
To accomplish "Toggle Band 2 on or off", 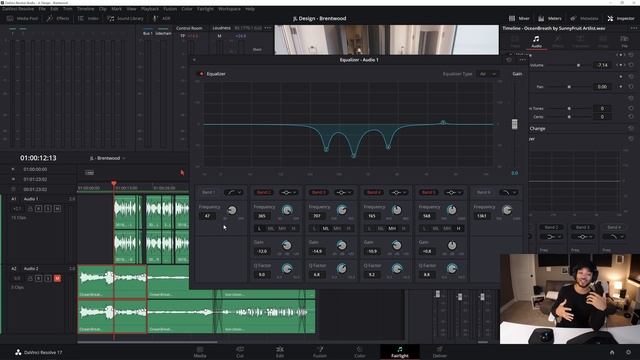I will click(x=263, y=192).
